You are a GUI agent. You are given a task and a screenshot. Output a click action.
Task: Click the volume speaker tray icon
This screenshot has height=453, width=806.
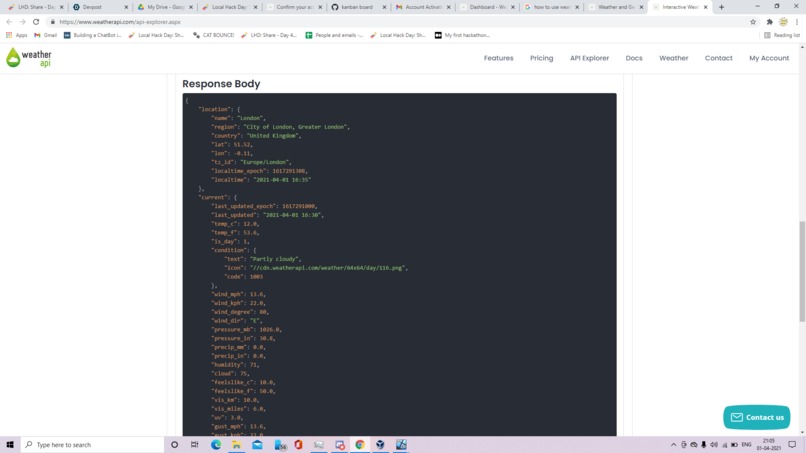714,445
